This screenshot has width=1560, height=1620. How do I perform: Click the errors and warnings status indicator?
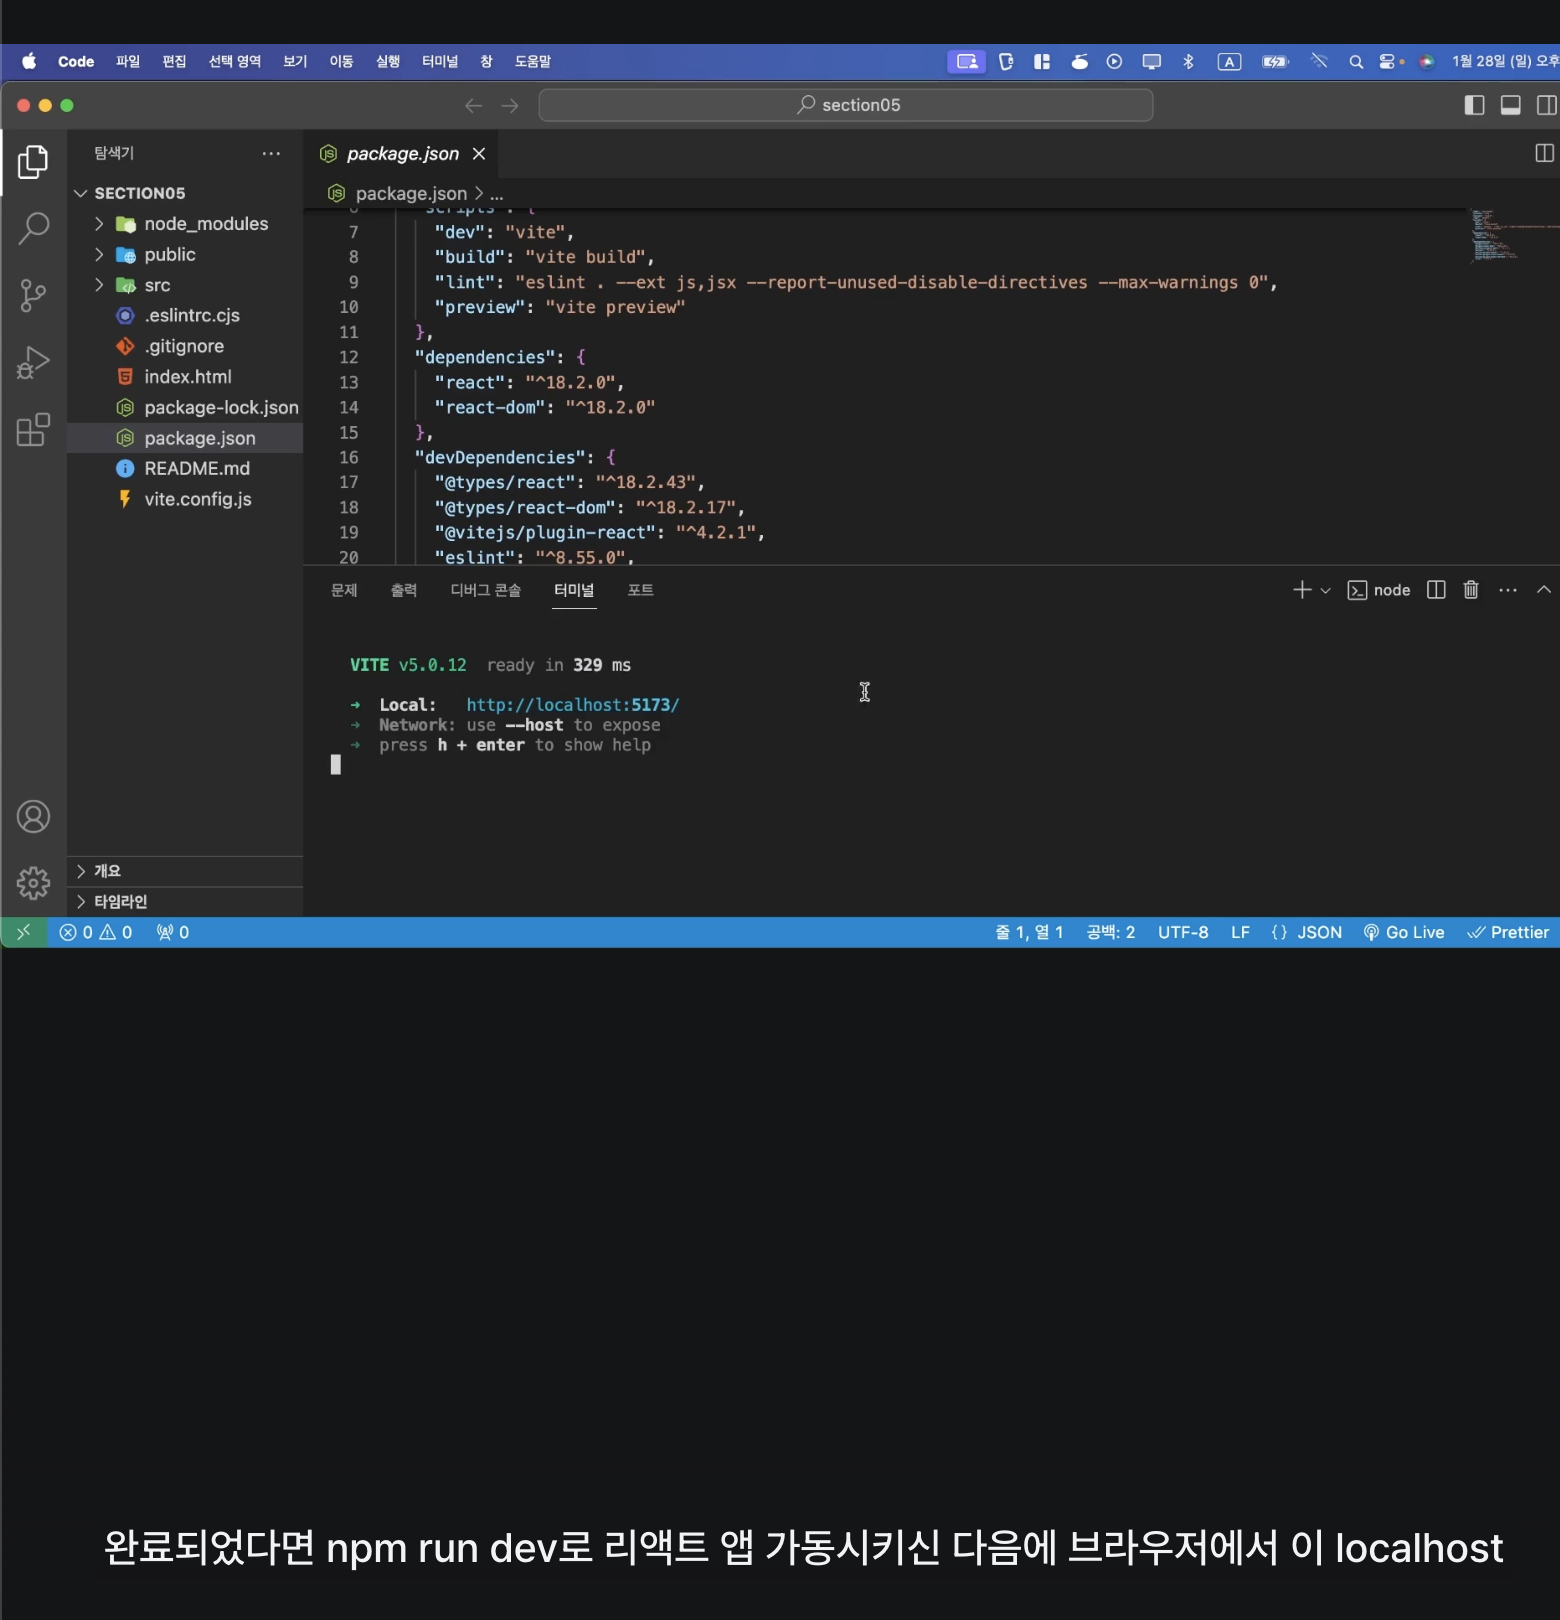pyautogui.click(x=96, y=932)
